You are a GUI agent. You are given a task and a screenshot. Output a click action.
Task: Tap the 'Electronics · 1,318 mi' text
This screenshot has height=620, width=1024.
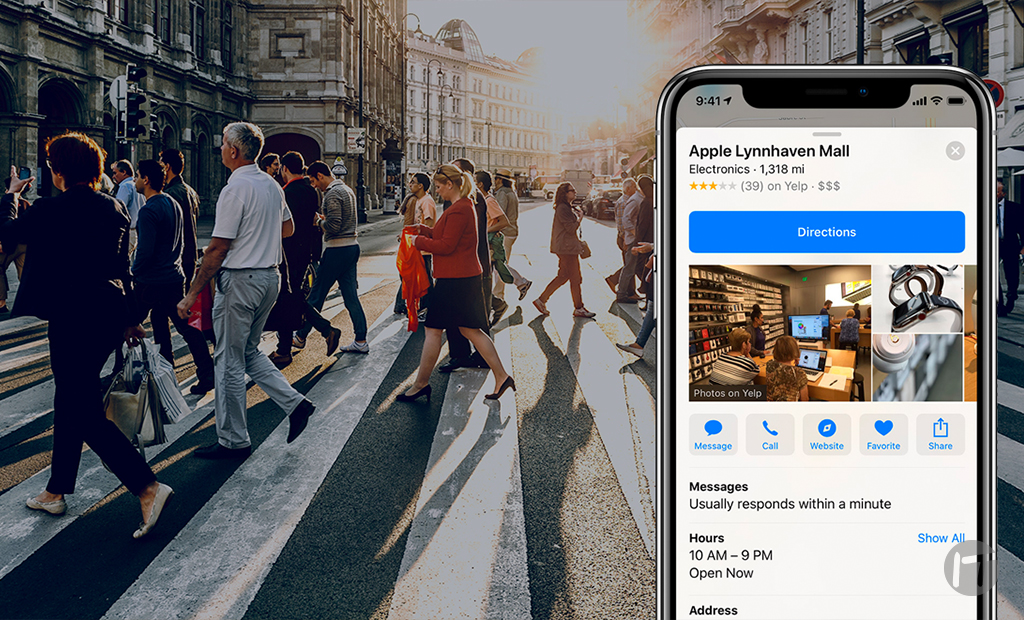[746, 169]
